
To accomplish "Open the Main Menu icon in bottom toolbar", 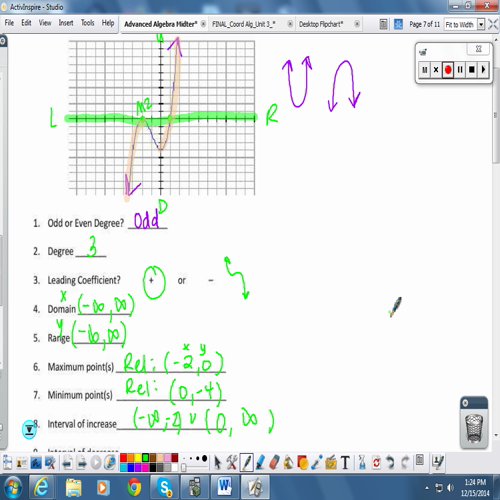I will coord(7,463).
